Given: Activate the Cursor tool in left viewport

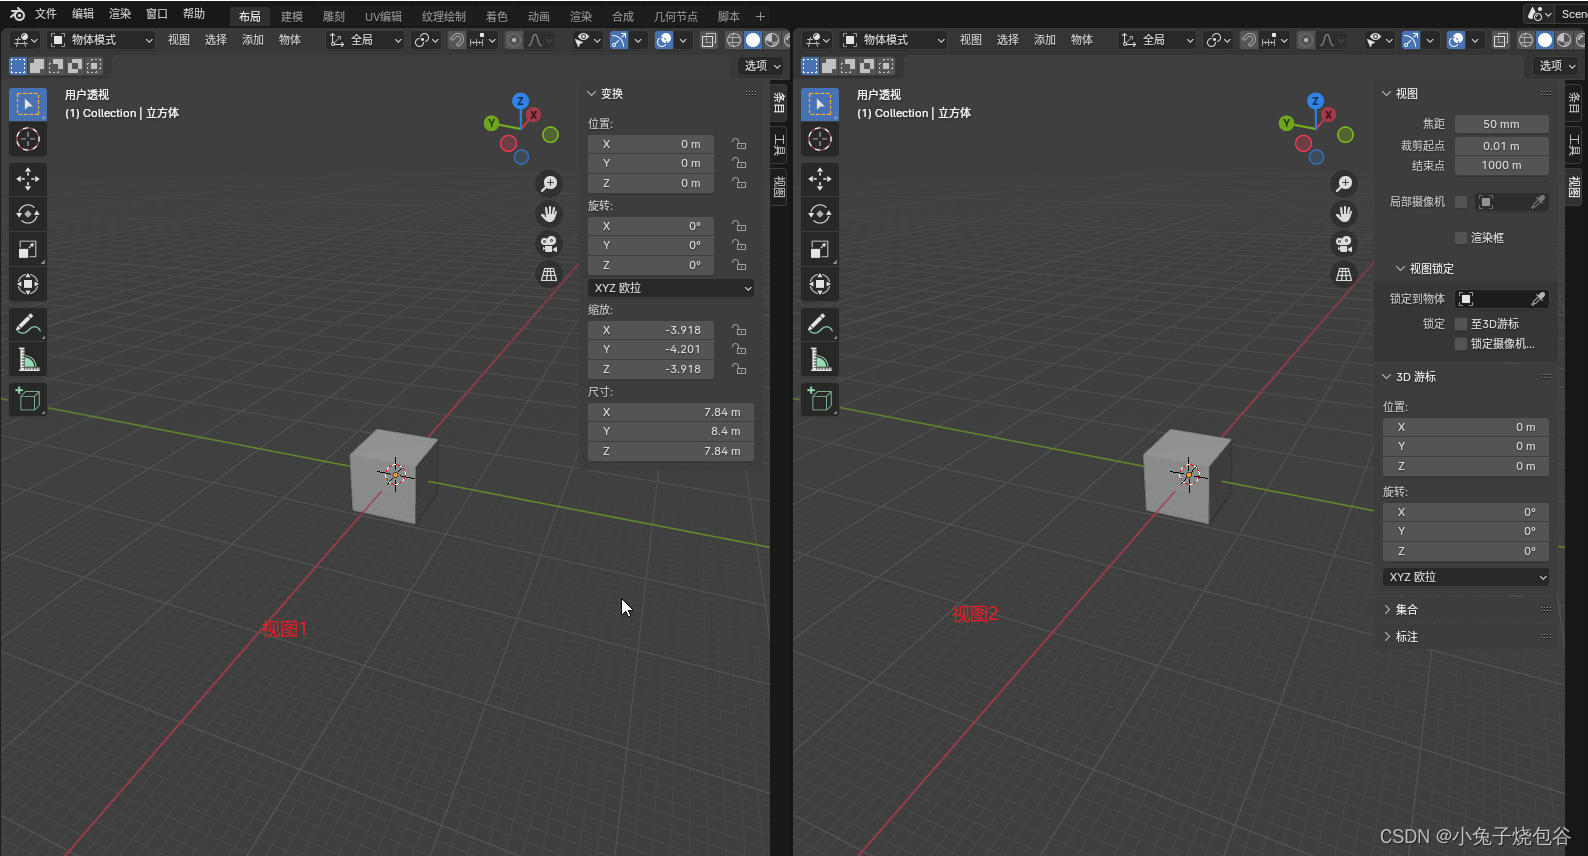Looking at the screenshot, I should click(x=28, y=139).
